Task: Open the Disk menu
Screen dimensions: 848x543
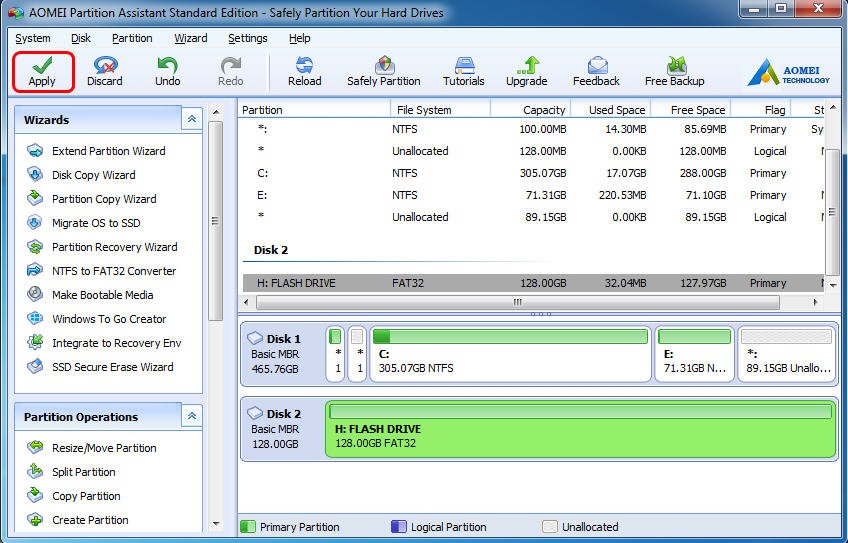Action: coord(81,38)
